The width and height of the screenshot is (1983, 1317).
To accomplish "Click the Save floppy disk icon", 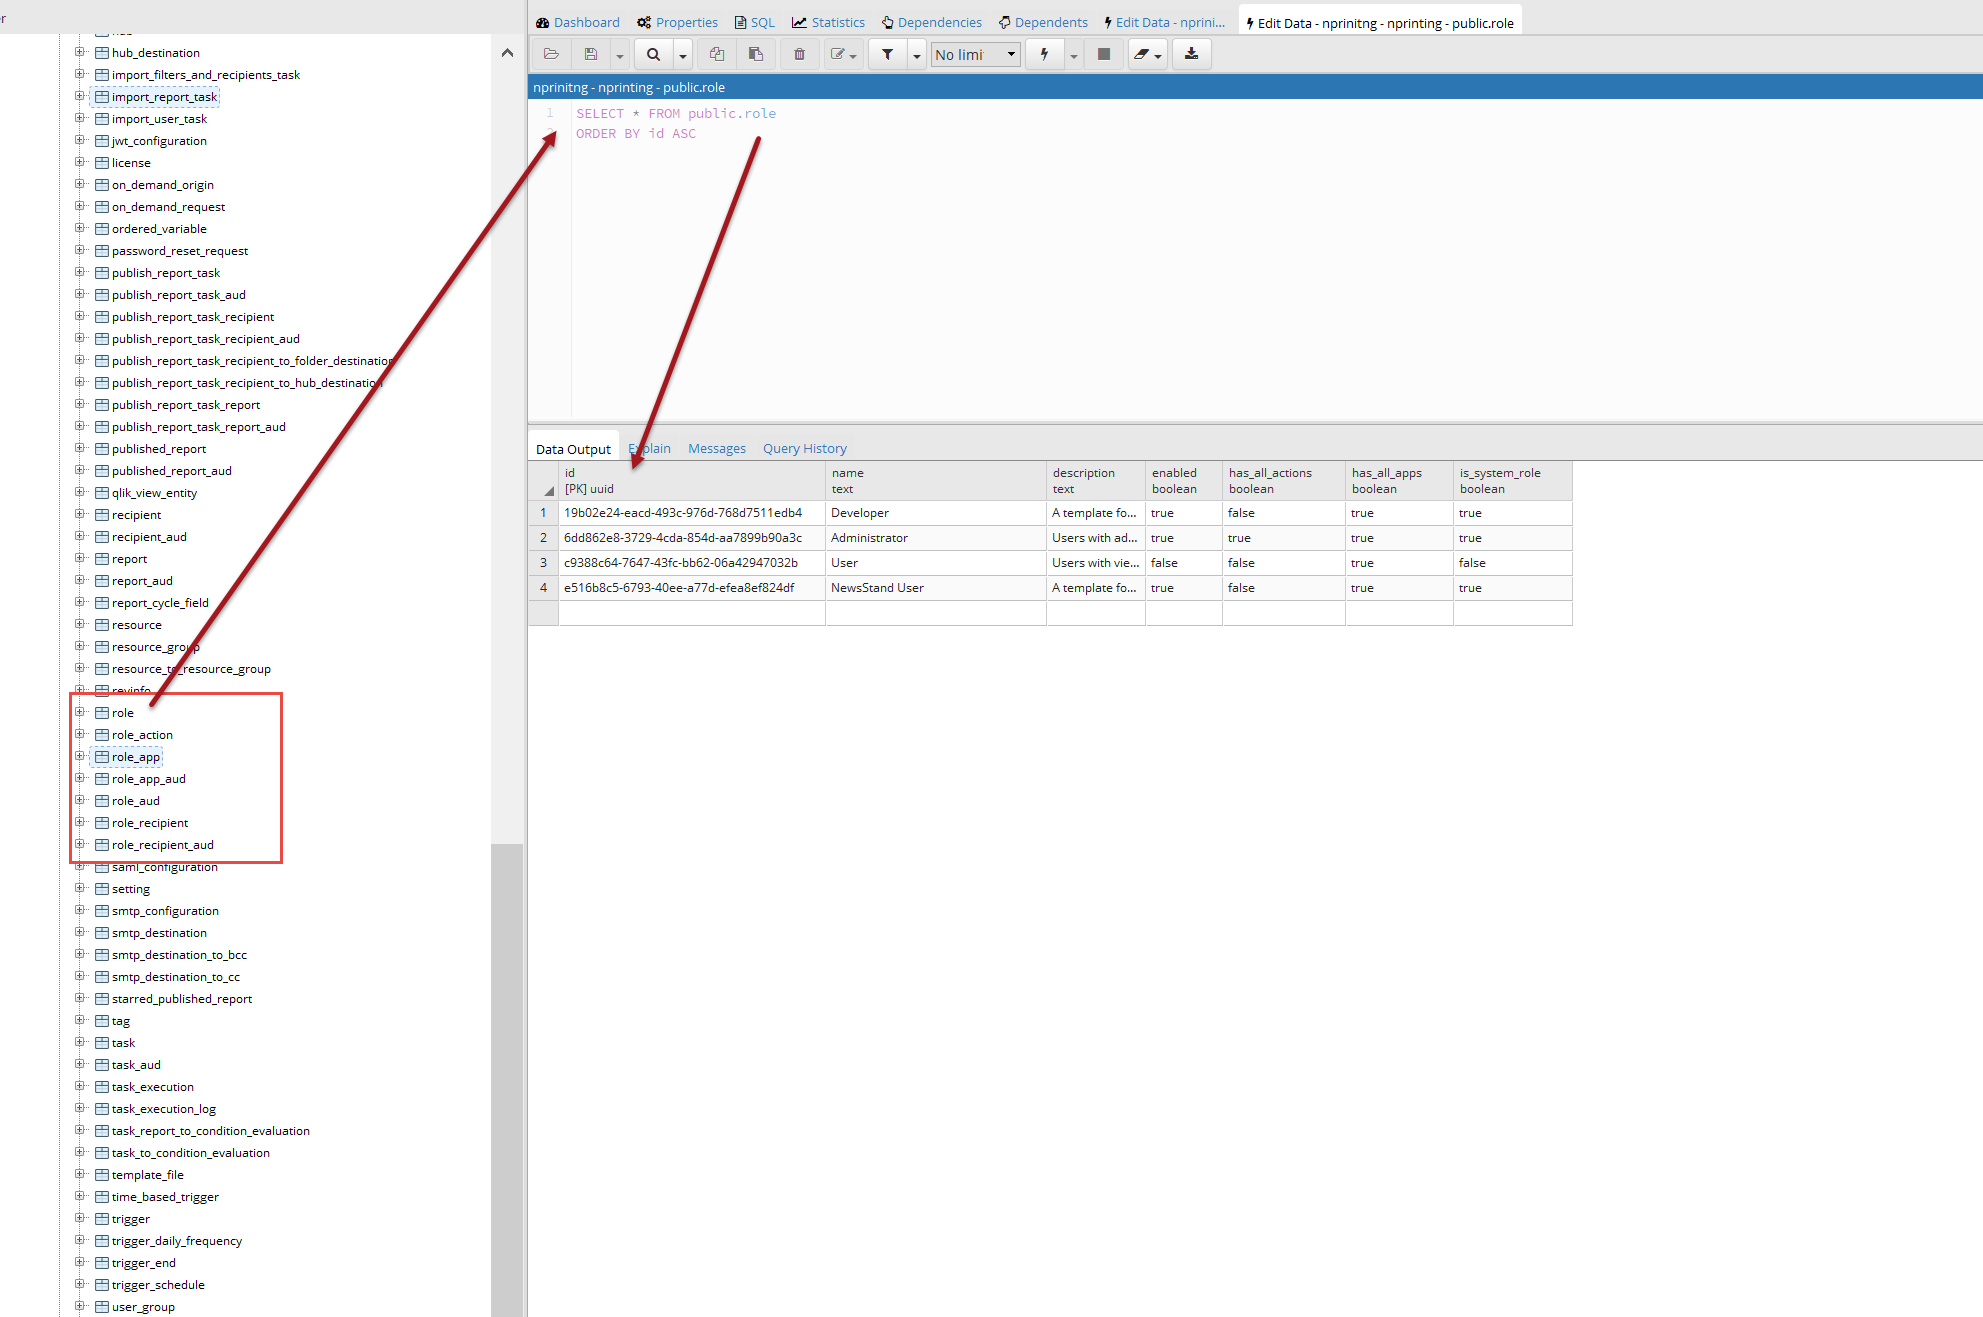I will [591, 54].
